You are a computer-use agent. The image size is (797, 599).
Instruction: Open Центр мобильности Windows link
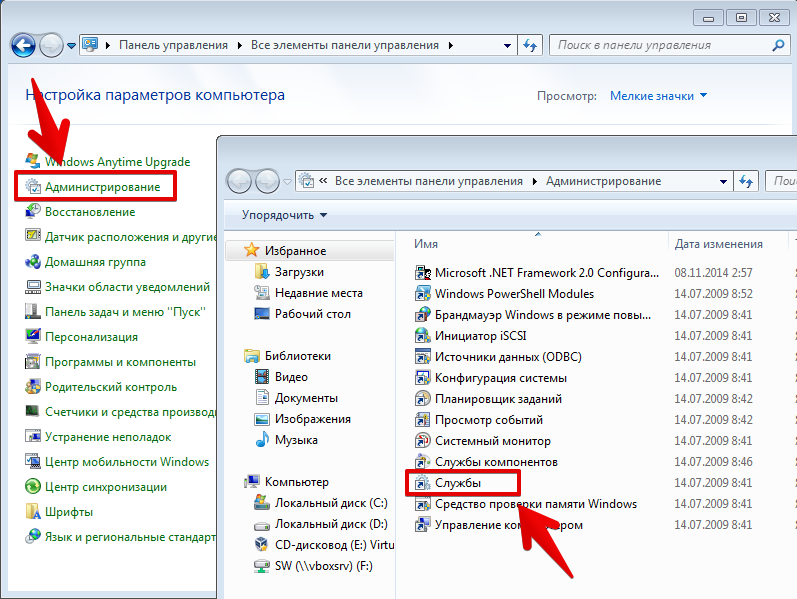point(127,462)
